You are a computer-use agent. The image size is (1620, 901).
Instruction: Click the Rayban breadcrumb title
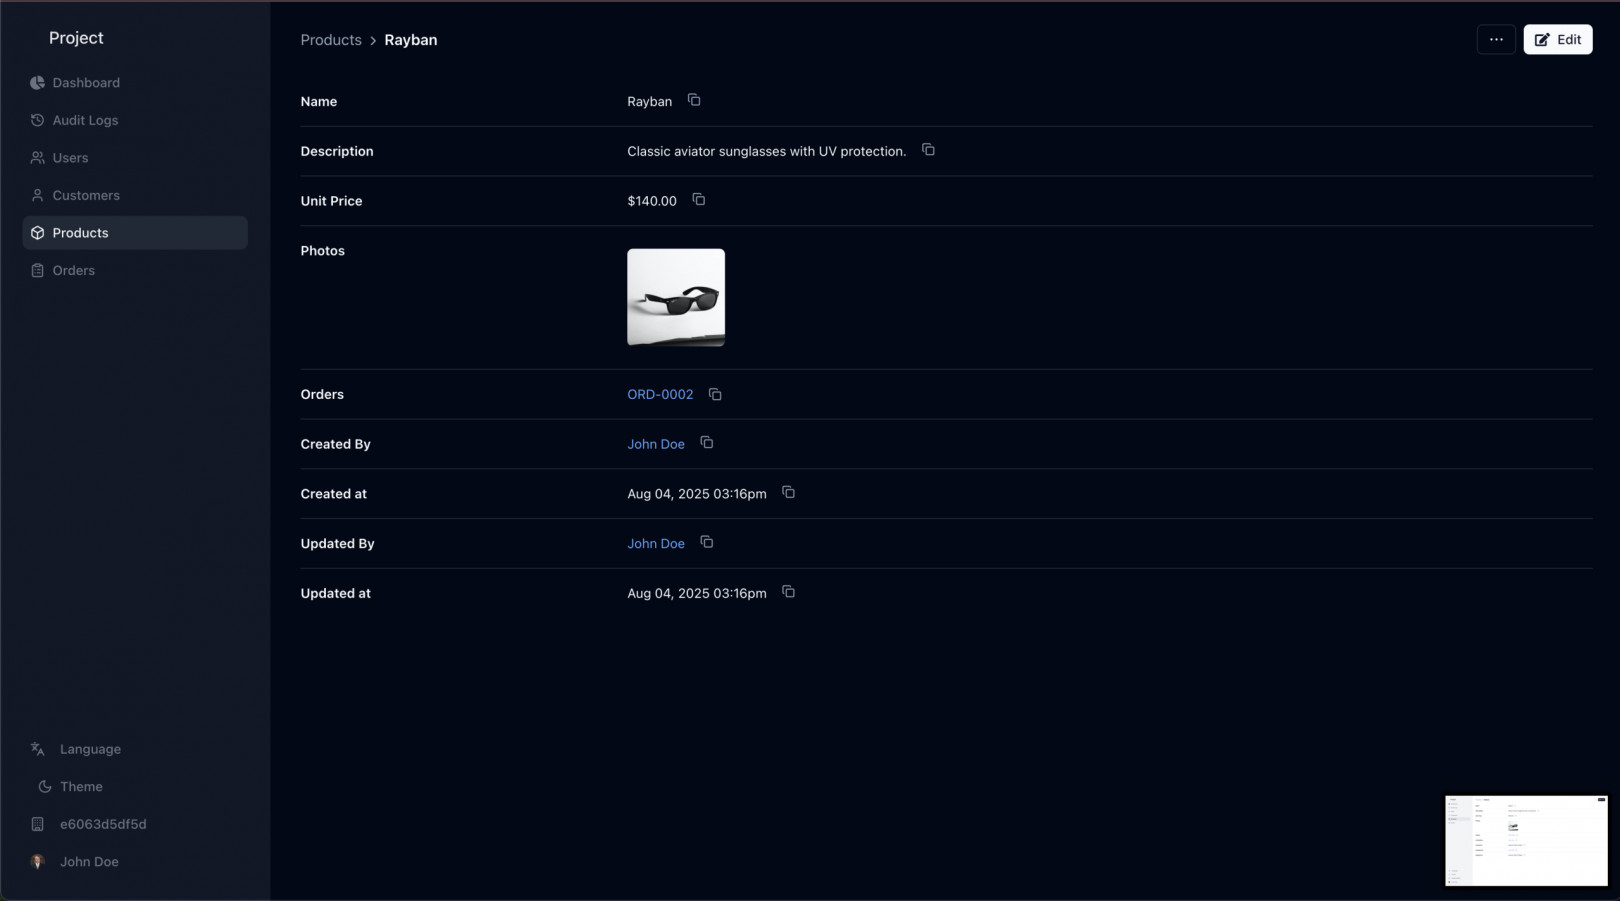click(411, 40)
